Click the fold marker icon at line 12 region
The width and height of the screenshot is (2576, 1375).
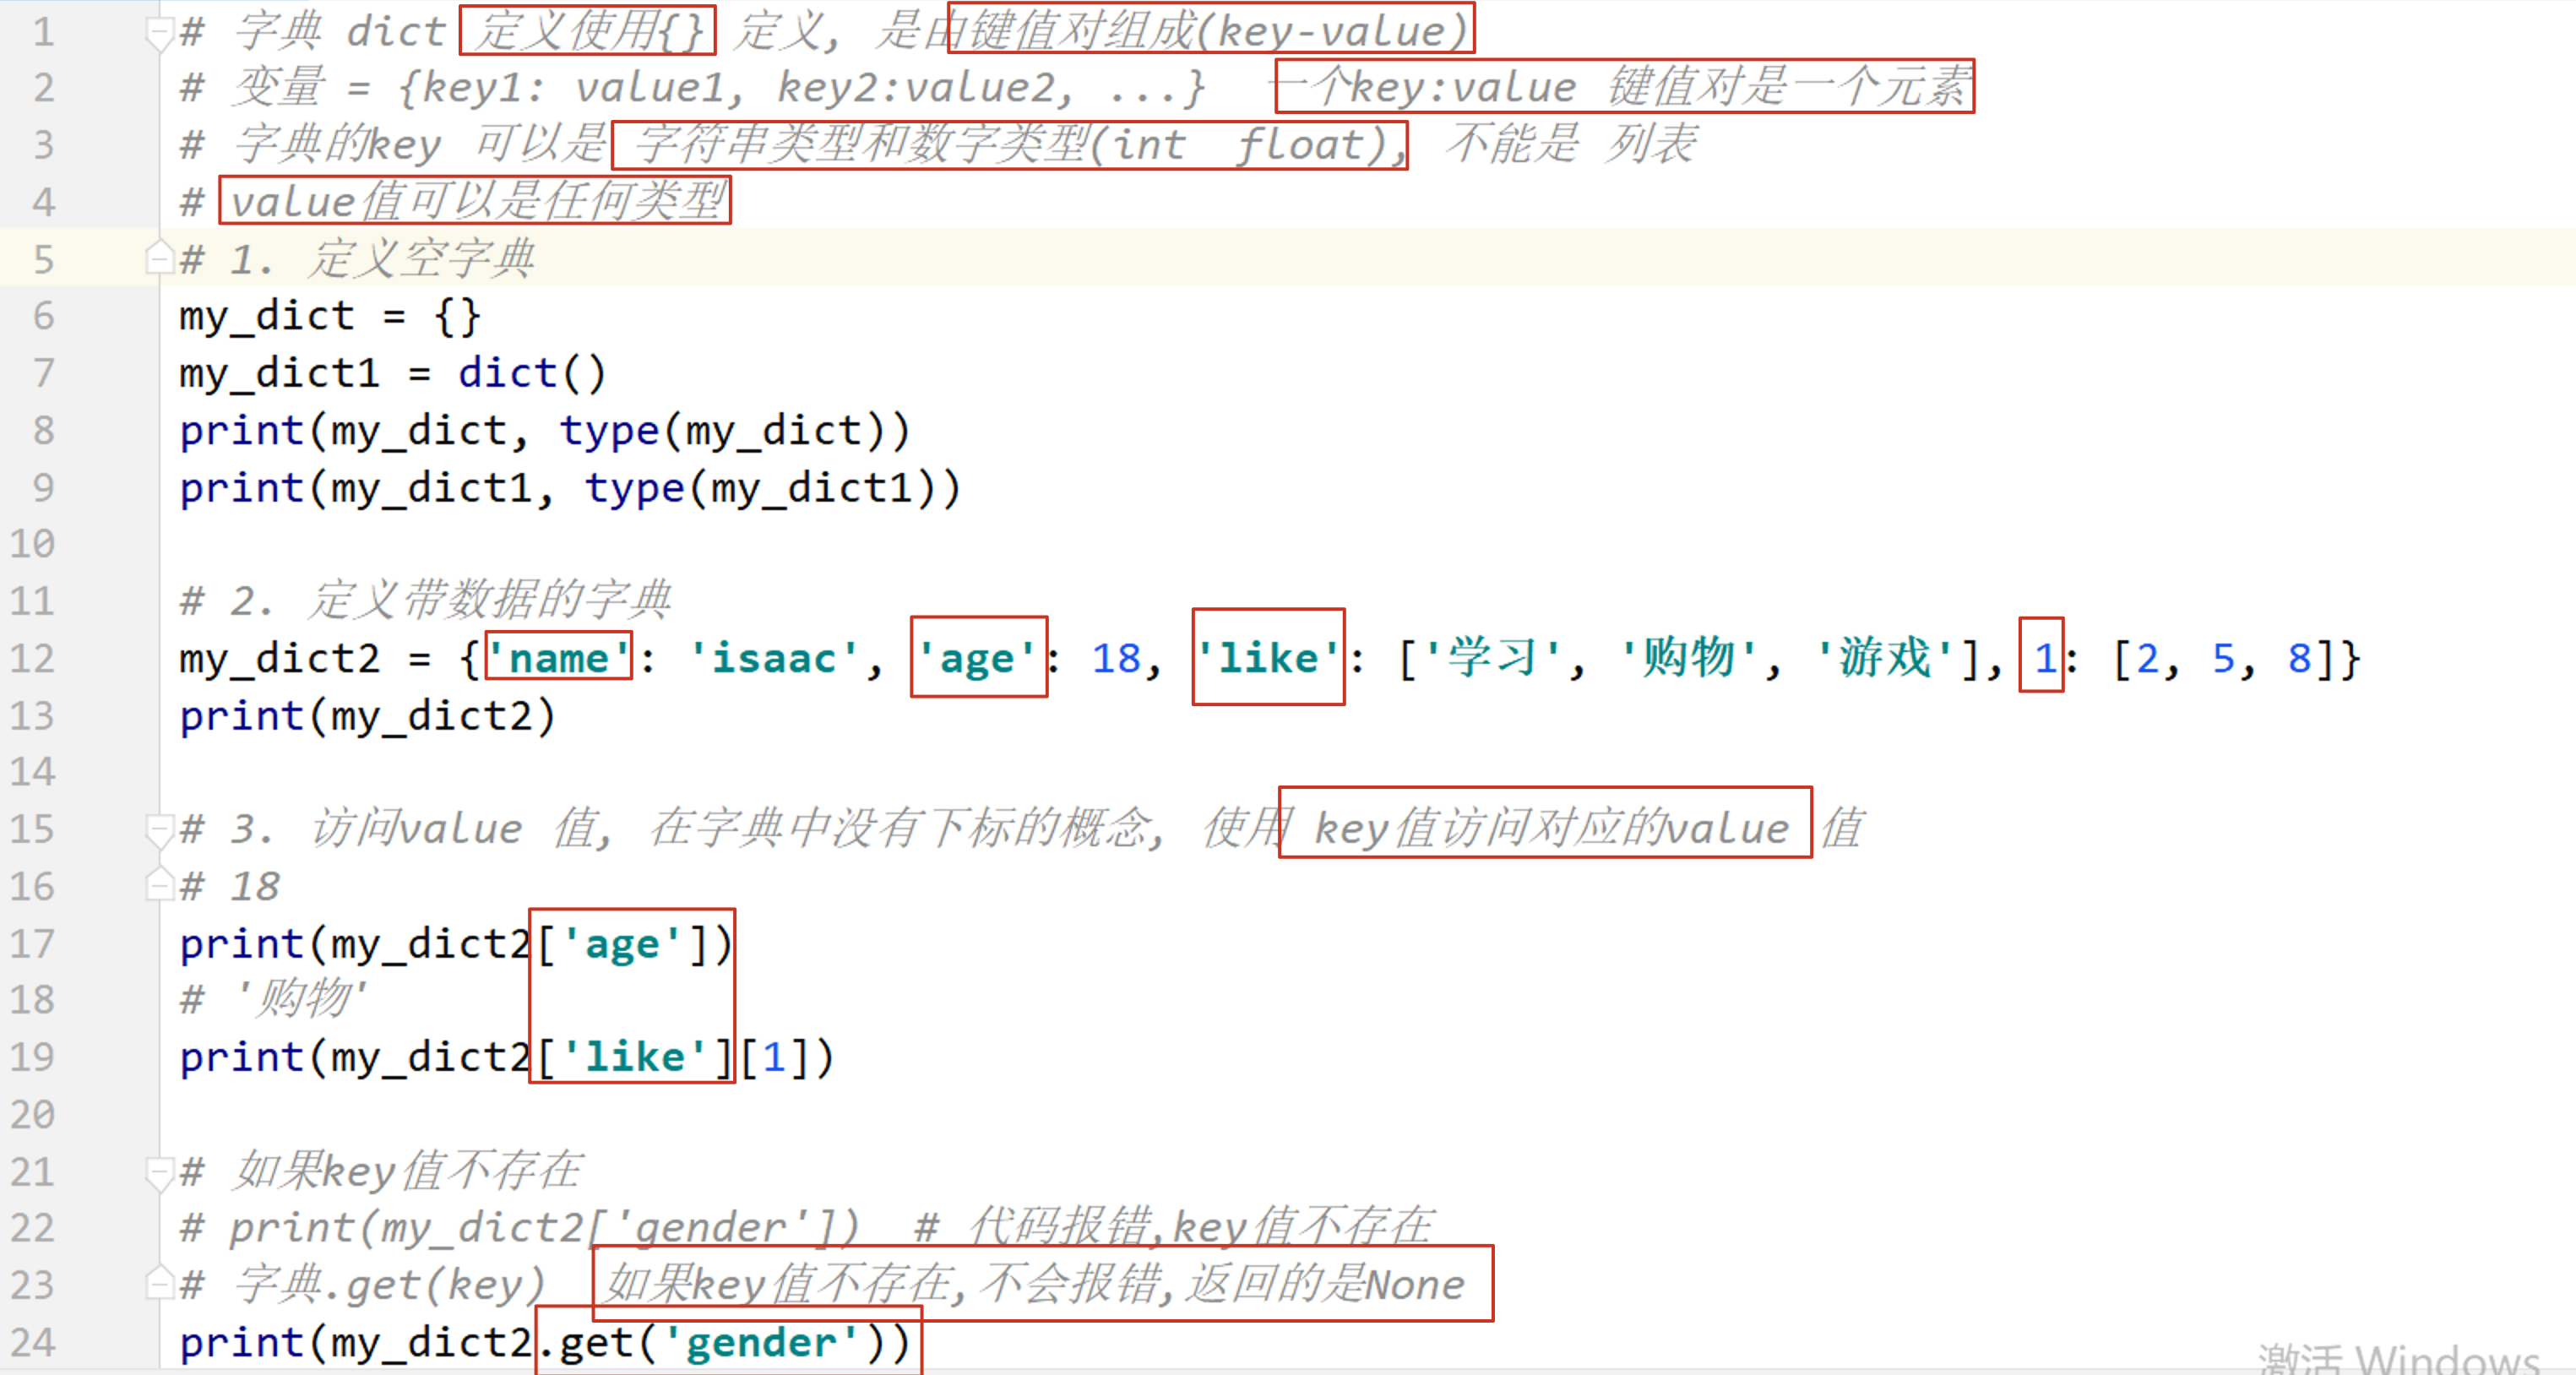tap(160, 658)
